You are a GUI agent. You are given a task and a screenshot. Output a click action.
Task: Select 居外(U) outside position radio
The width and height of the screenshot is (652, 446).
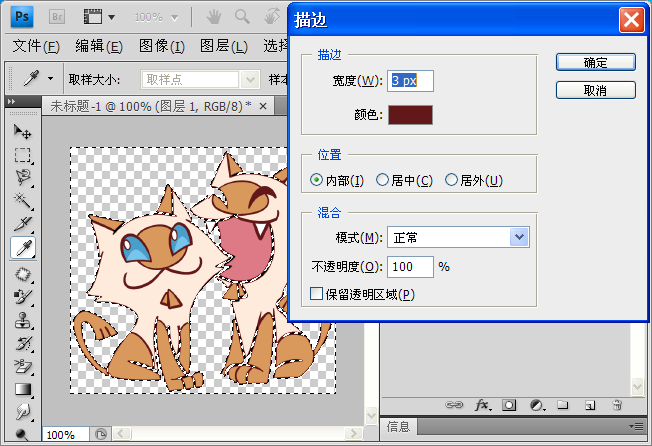451,180
